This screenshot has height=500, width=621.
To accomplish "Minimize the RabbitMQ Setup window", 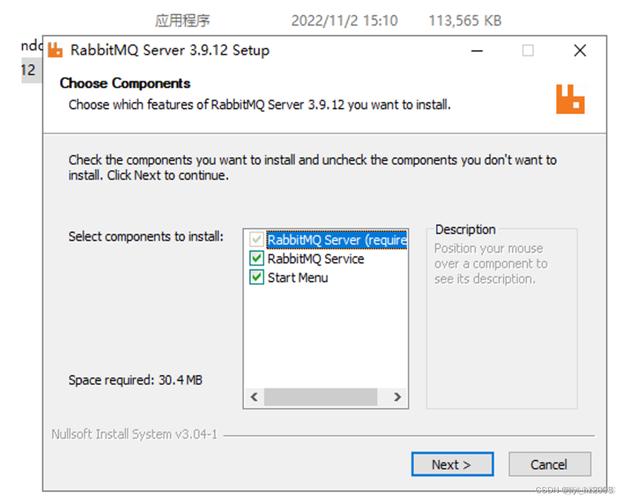I will click(477, 51).
